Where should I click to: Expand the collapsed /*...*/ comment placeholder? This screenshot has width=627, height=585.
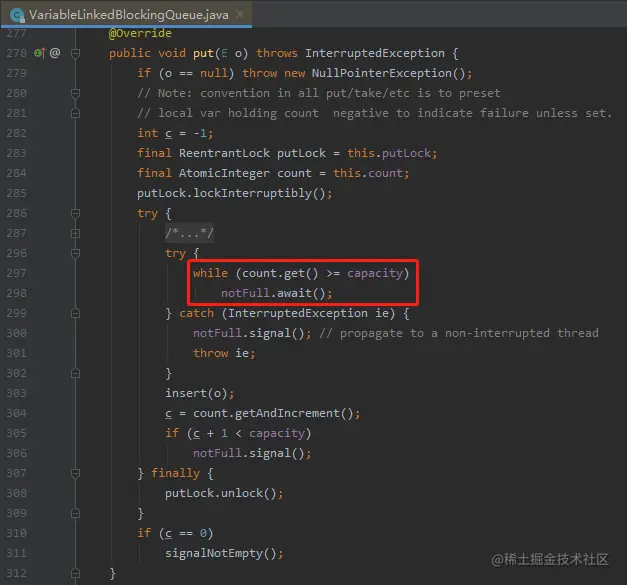coord(189,233)
